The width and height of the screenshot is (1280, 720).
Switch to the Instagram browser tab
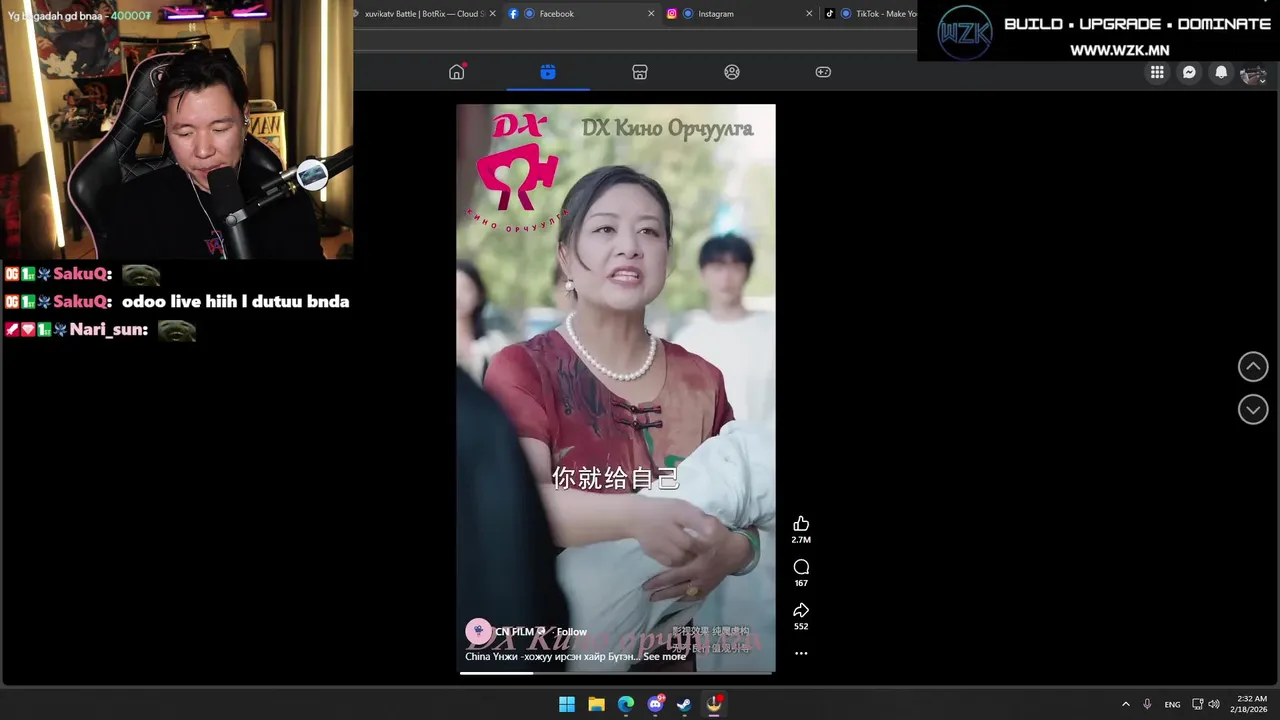740,14
